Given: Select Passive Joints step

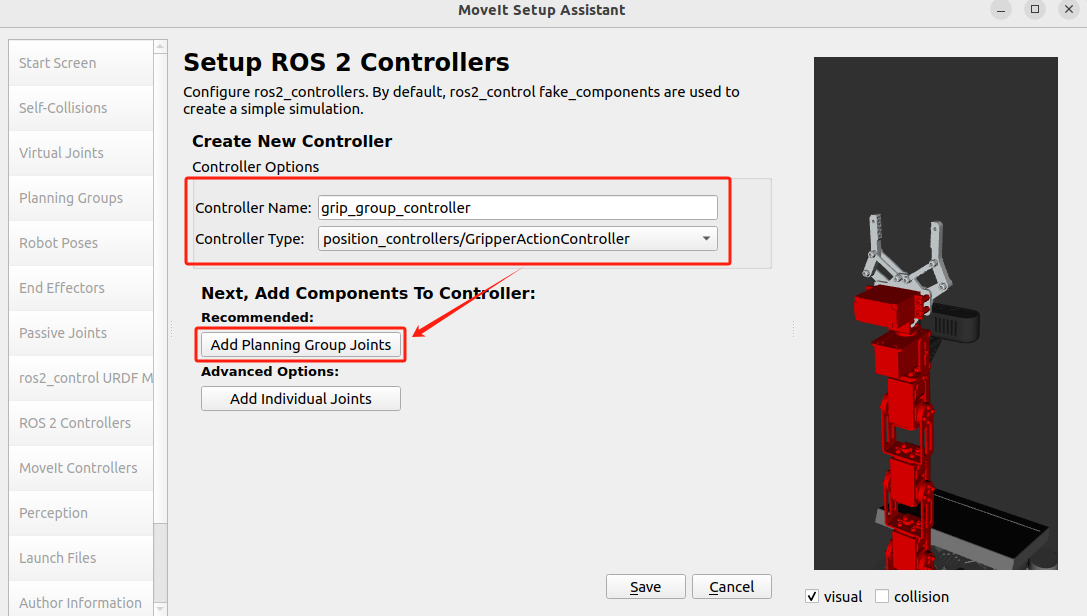Looking at the screenshot, I should pyautogui.click(x=81, y=333).
